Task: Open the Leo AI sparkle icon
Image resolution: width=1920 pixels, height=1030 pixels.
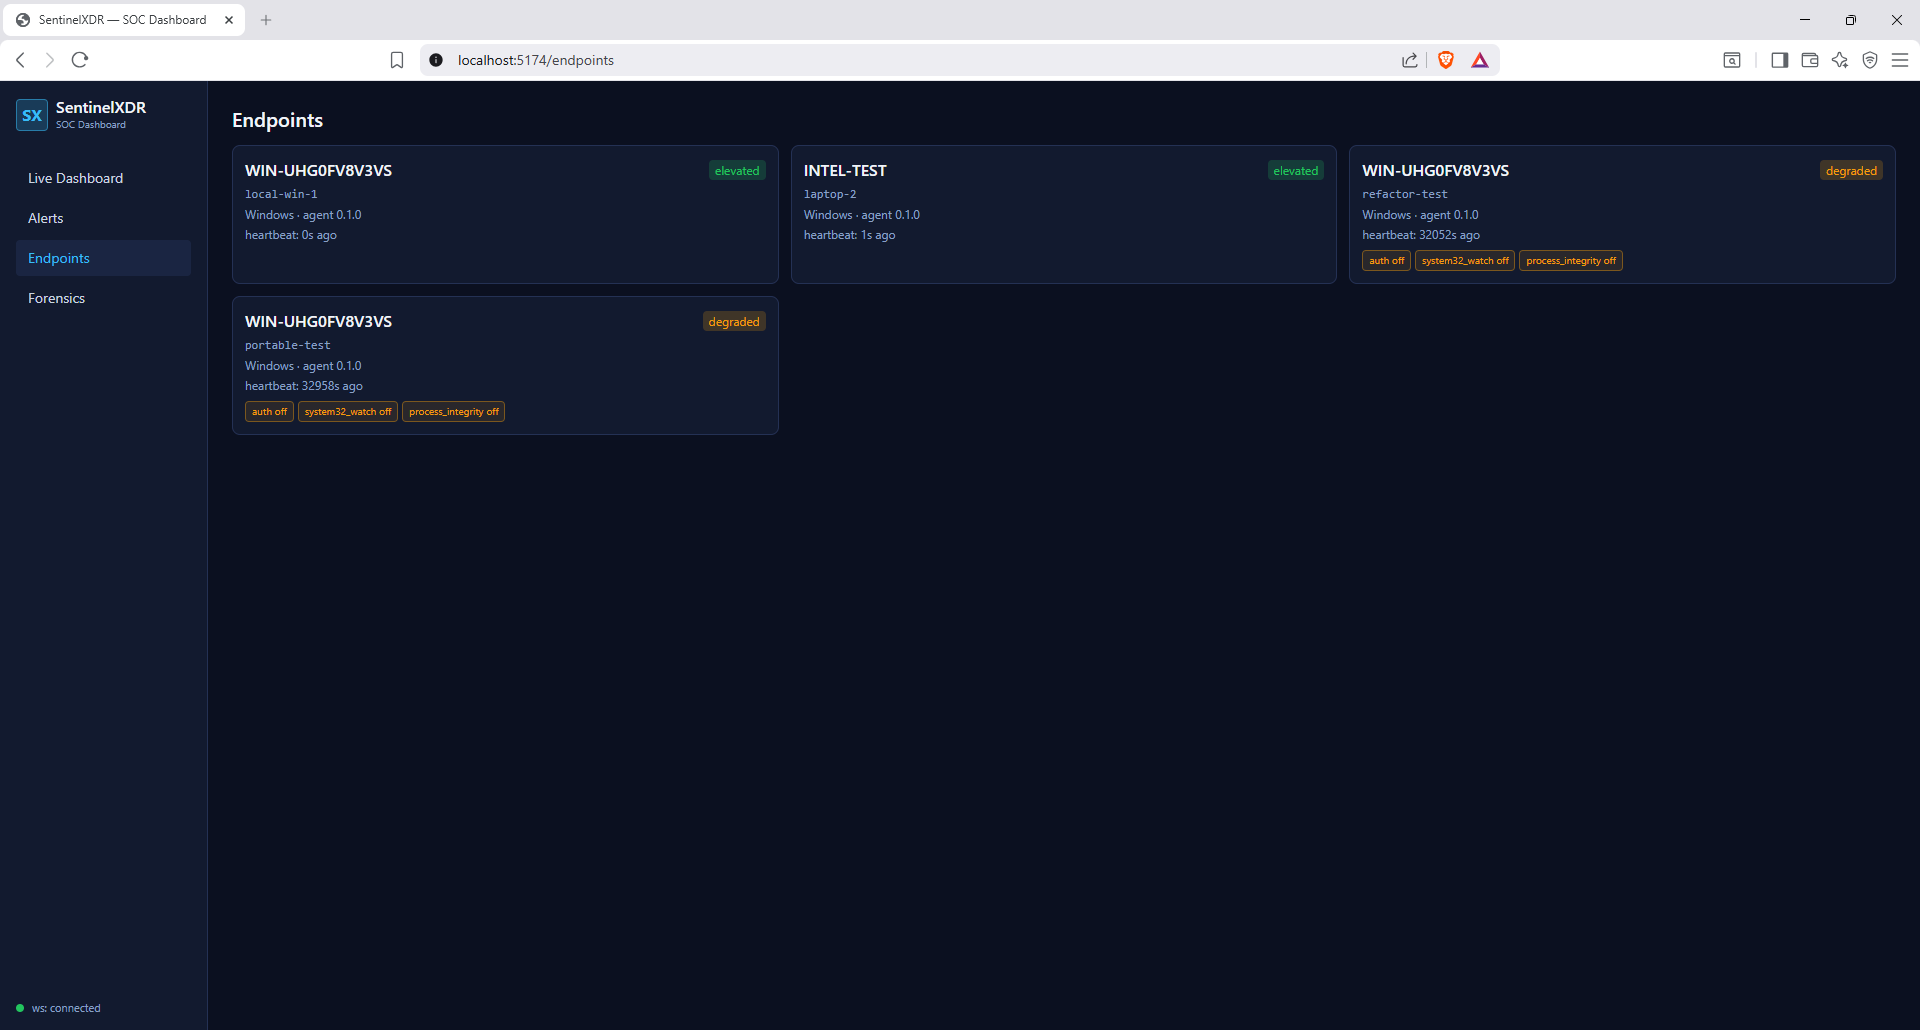Action: tap(1839, 60)
